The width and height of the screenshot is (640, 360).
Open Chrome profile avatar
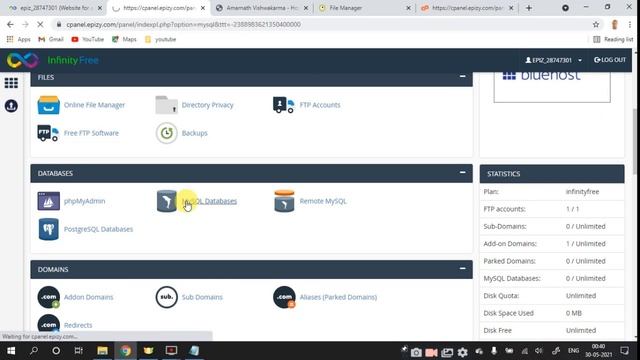tap(615, 24)
